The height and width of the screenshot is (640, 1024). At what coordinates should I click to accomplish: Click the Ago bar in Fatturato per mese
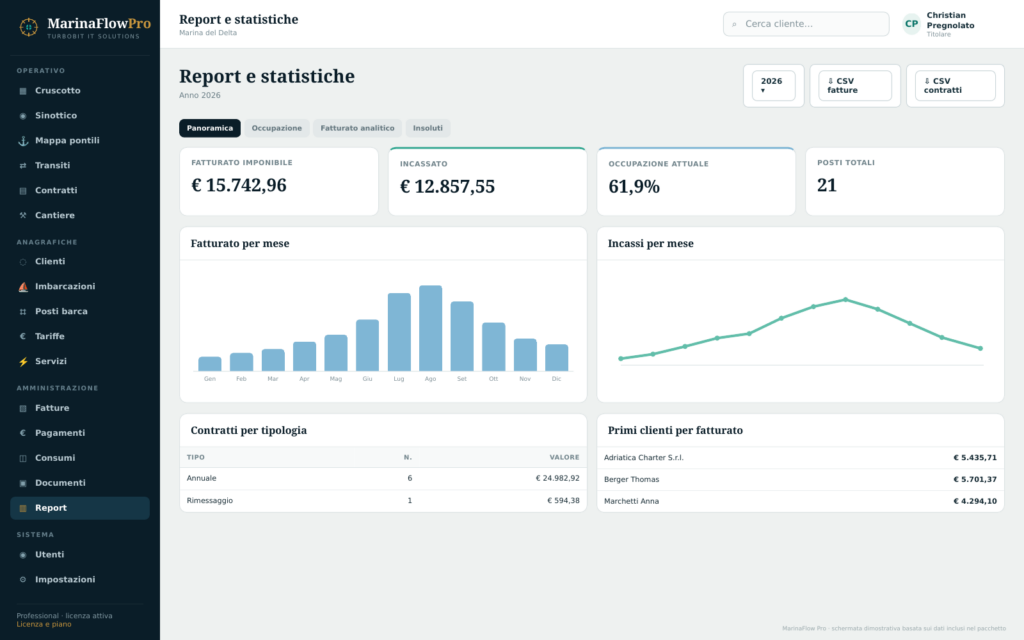pyautogui.click(x=430, y=328)
